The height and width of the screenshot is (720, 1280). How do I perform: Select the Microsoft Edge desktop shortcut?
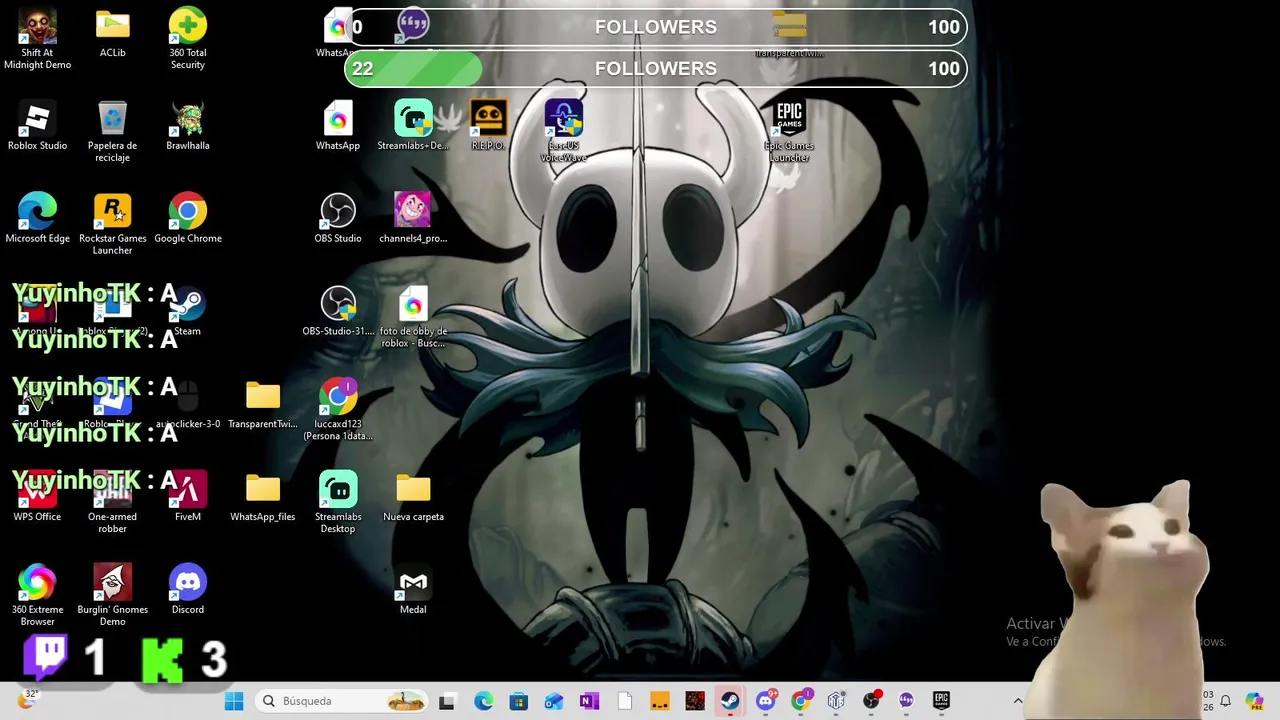pyautogui.click(x=37, y=219)
